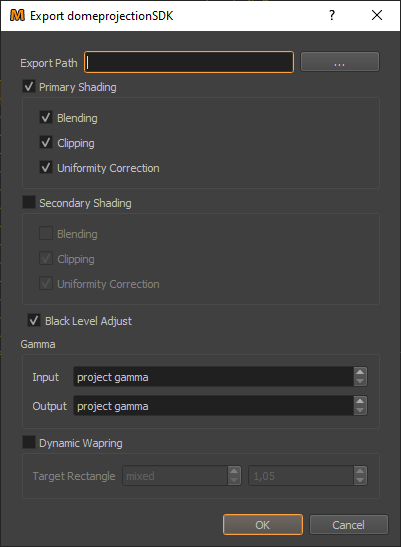Confirm export with the OK button
401x547 pixels.
[x=263, y=525]
